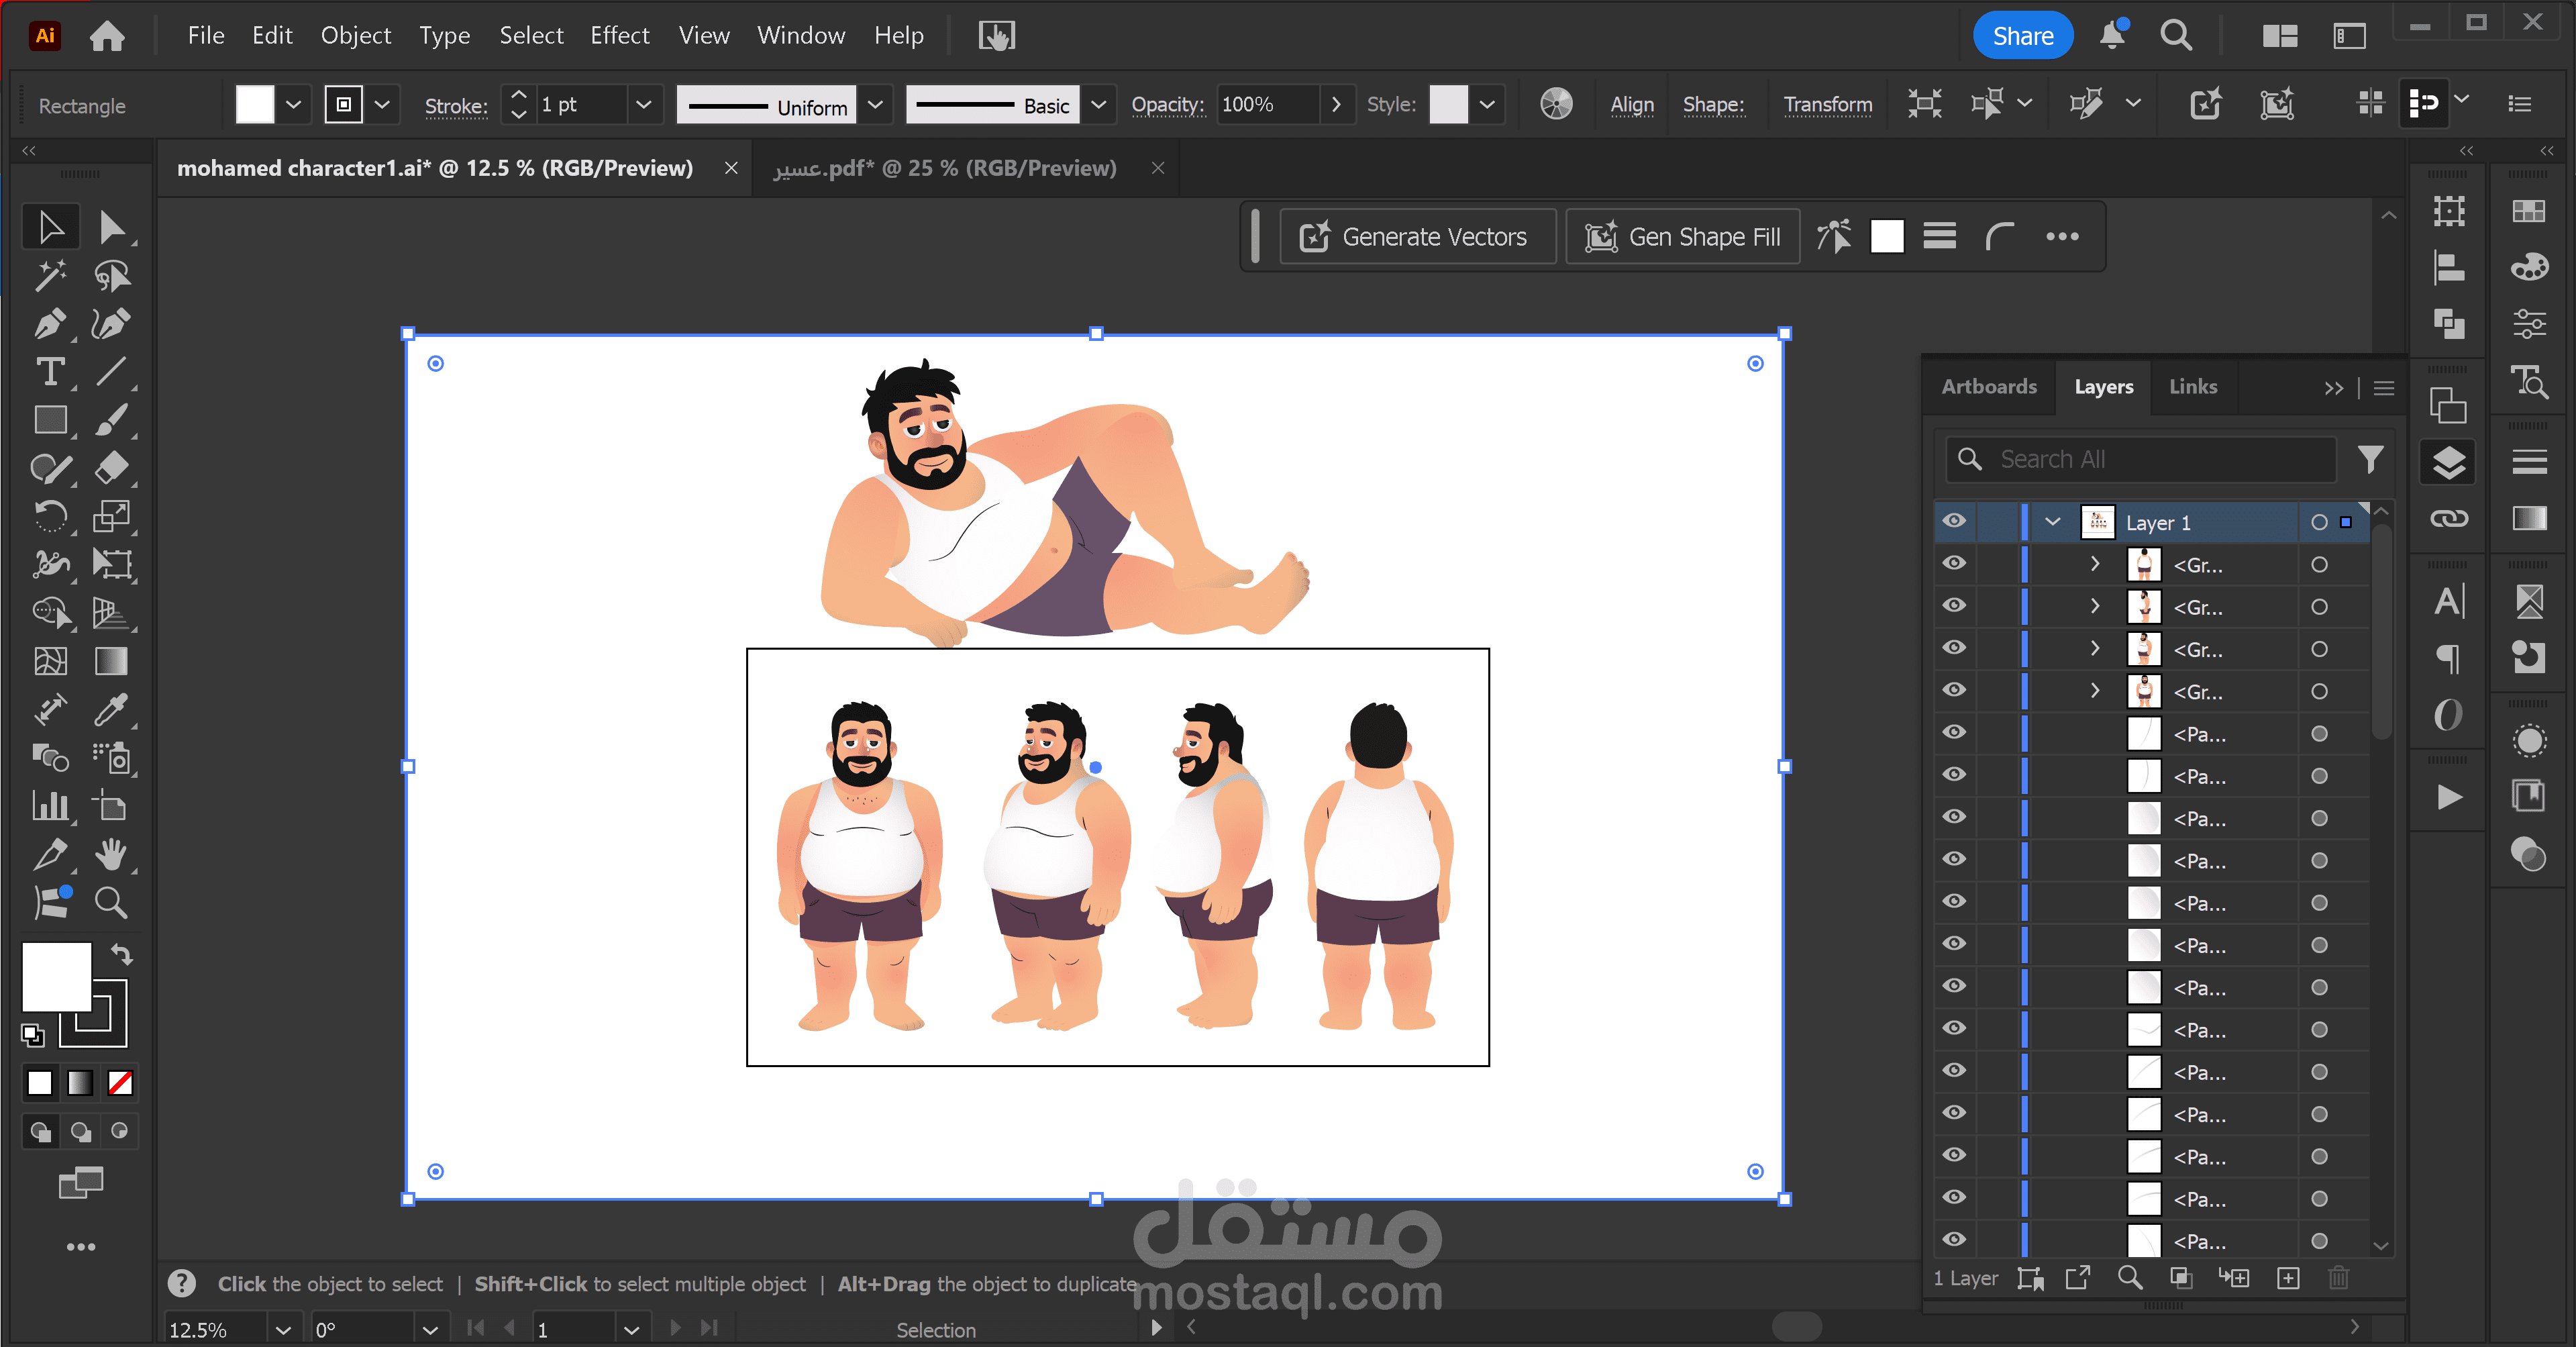Toggle visibility of the first group sublayer
Screen dimensions: 2576x1347
click(1953, 564)
